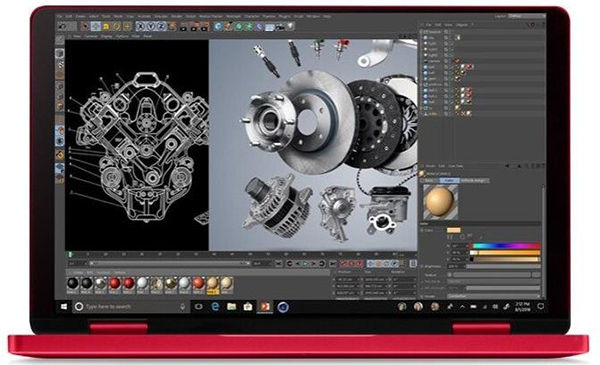The height and width of the screenshot is (365, 600).
Task: Open the Layout dropdown at the top right
Action: tap(527, 16)
